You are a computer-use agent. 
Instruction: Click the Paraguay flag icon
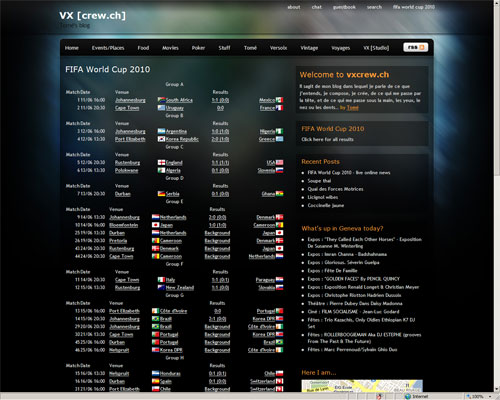(279, 280)
